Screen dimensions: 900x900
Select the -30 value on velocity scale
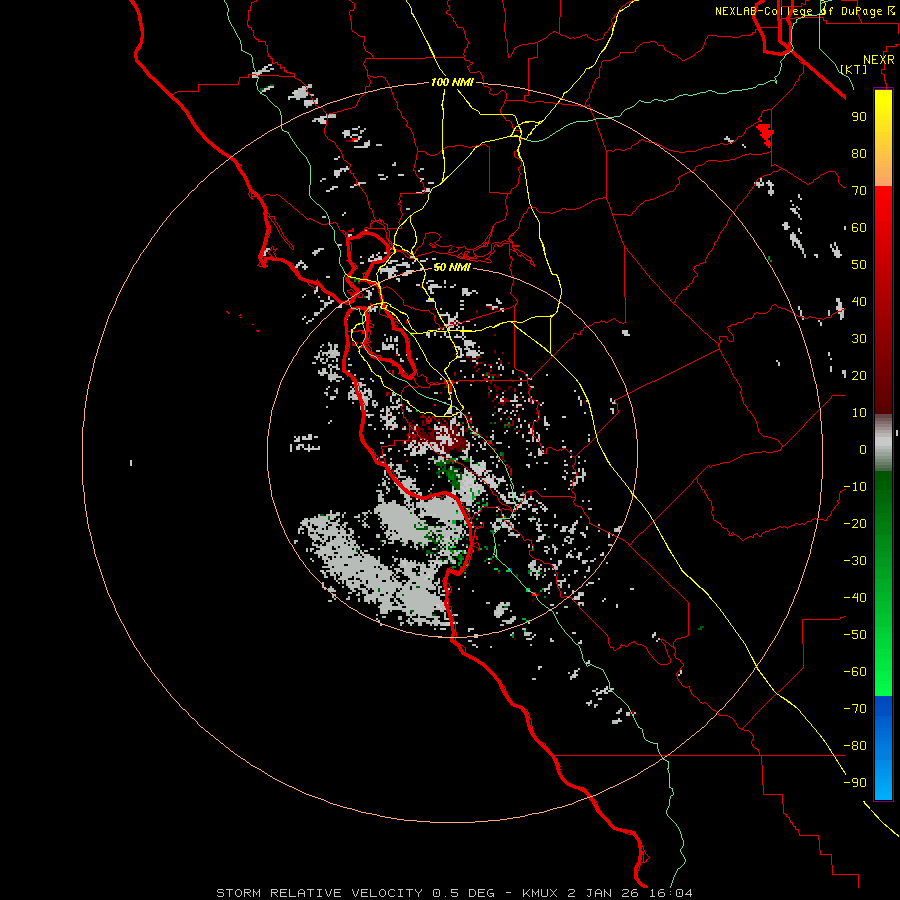coord(855,561)
